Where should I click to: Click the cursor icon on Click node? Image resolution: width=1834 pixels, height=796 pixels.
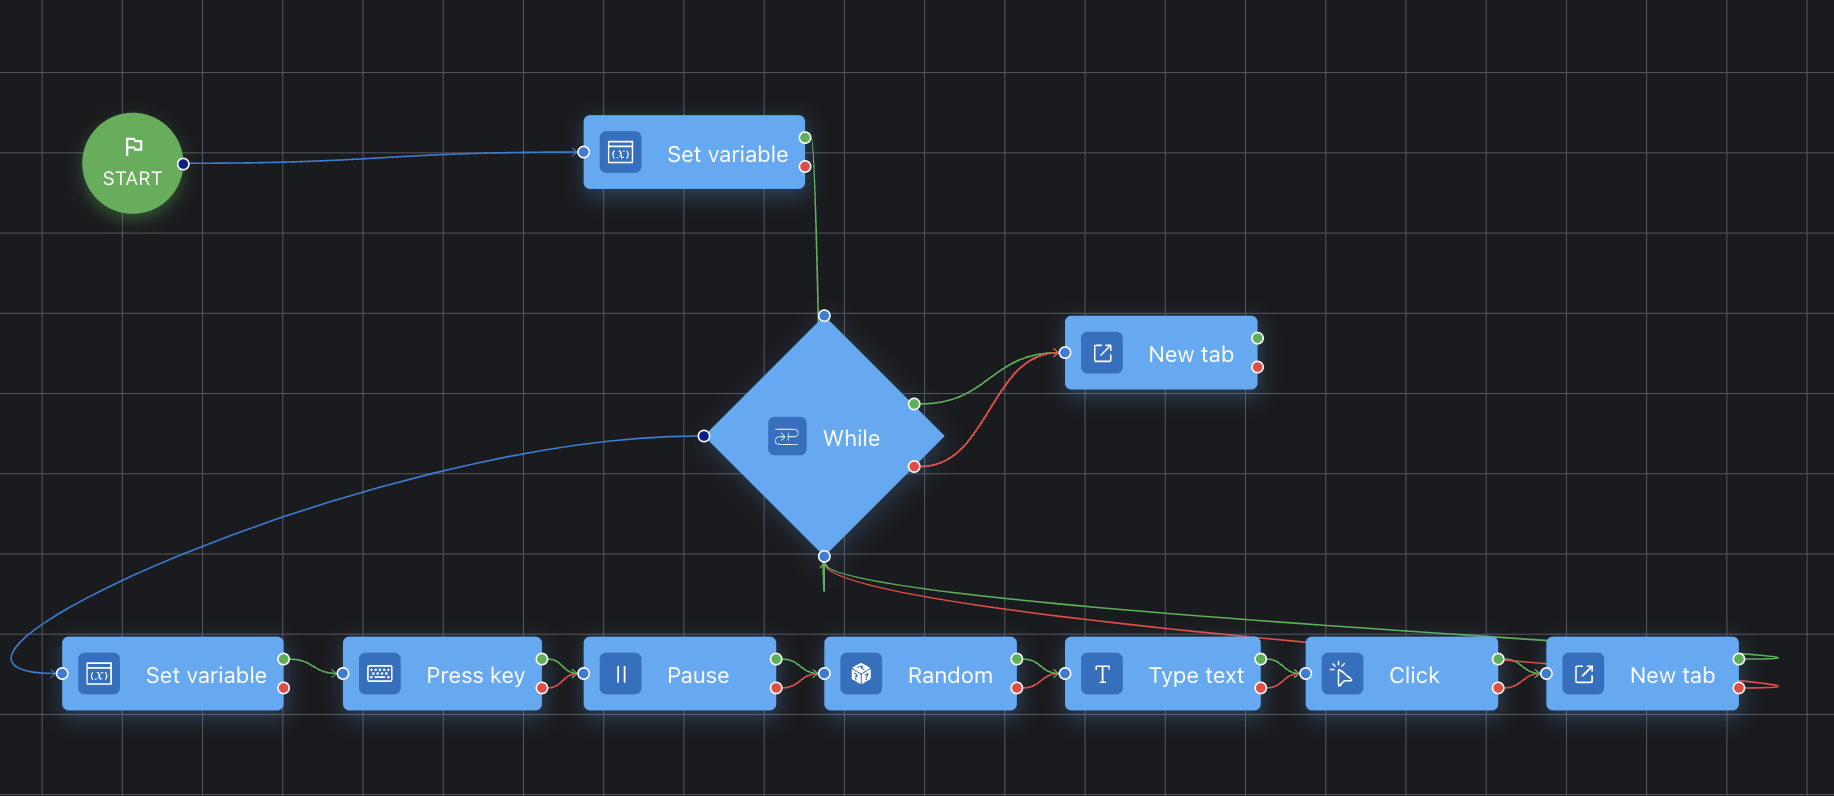click(1343, 674)
